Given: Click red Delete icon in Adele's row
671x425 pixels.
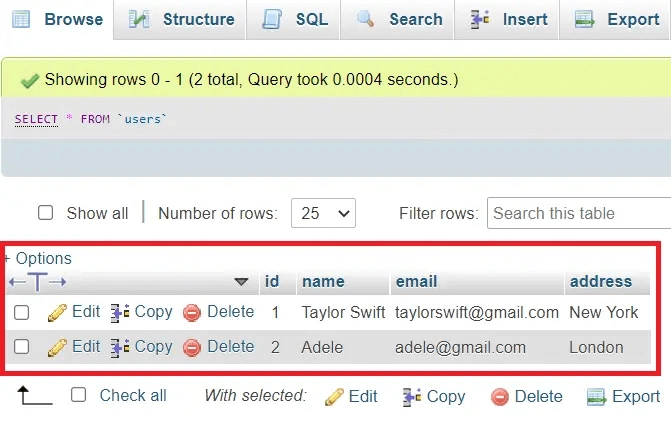Looking at the screenshot, I should pyautogui.click(x=192, y=348).
